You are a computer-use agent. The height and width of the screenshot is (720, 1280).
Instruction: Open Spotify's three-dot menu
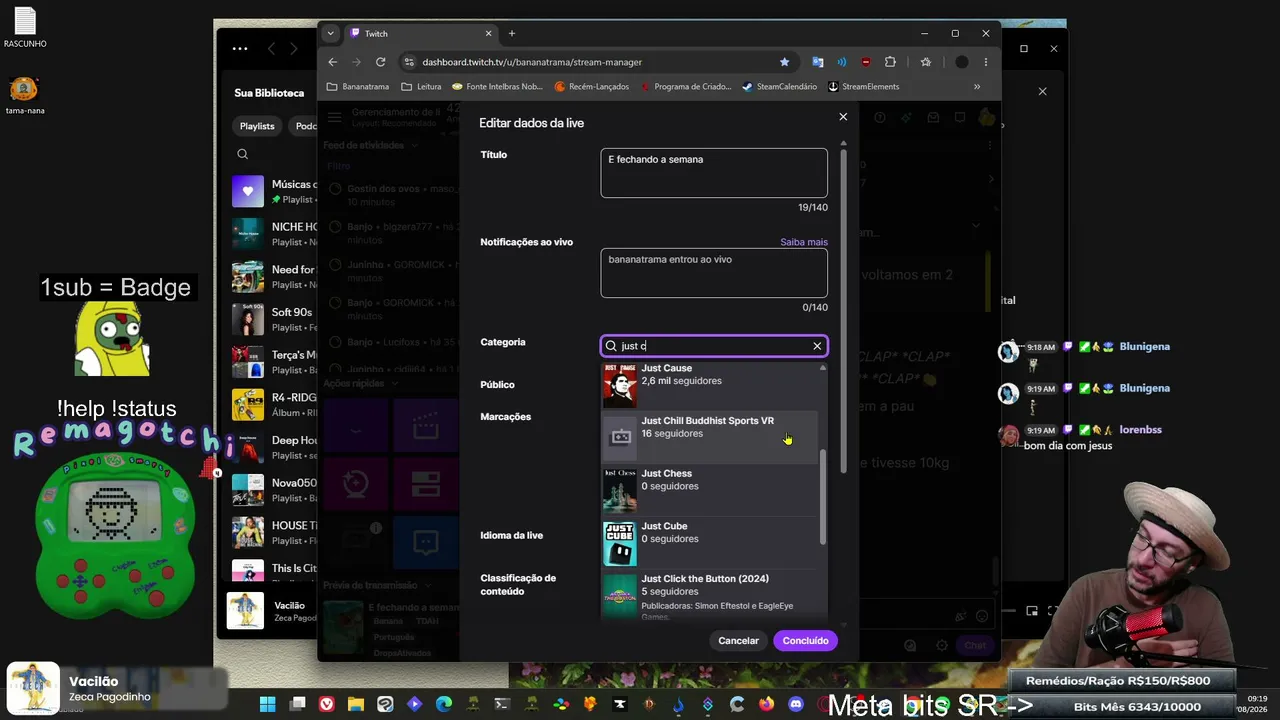pyautogui.click(x=240, y=48)
